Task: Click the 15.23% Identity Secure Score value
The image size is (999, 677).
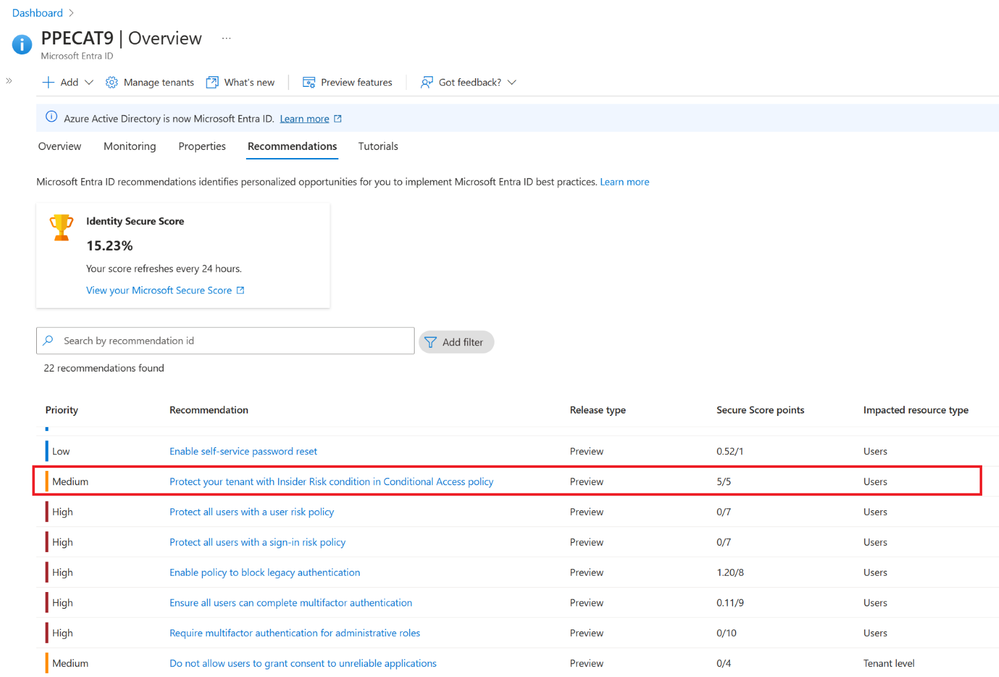Action: coord(110,246)
